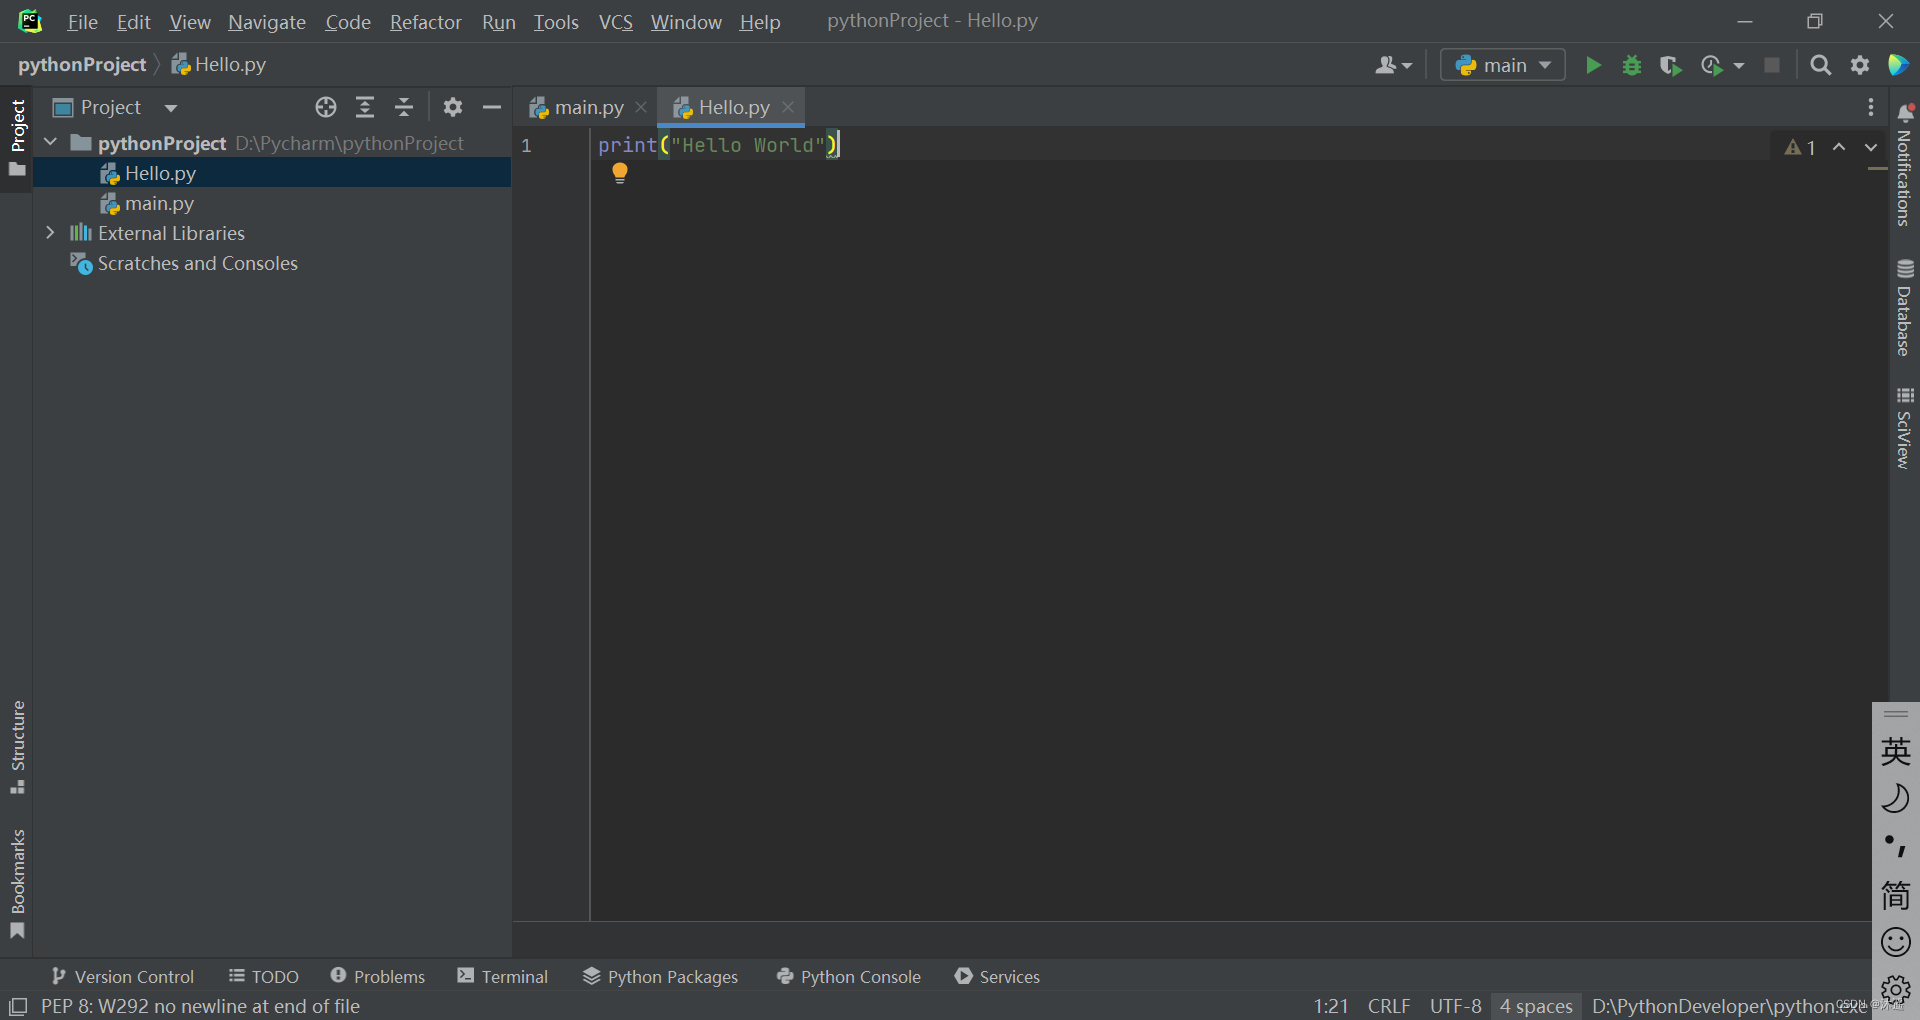Start debugging using the bug icon
Screen dimensions: 1920x1020
[1632, 65]
